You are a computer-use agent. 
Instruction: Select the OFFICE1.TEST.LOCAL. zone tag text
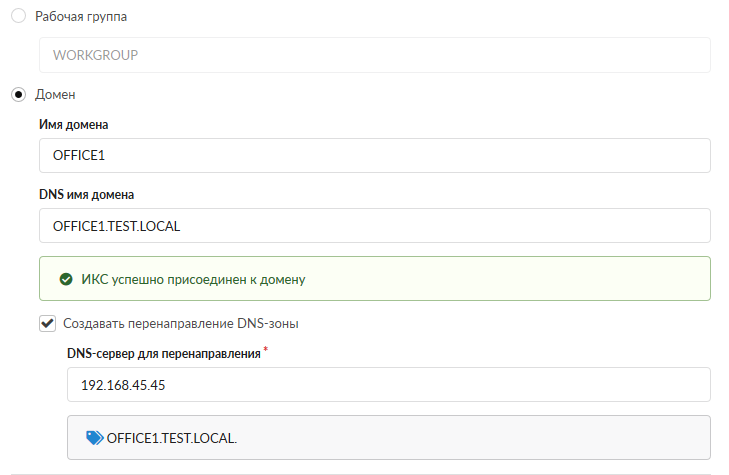pos(172,437)
